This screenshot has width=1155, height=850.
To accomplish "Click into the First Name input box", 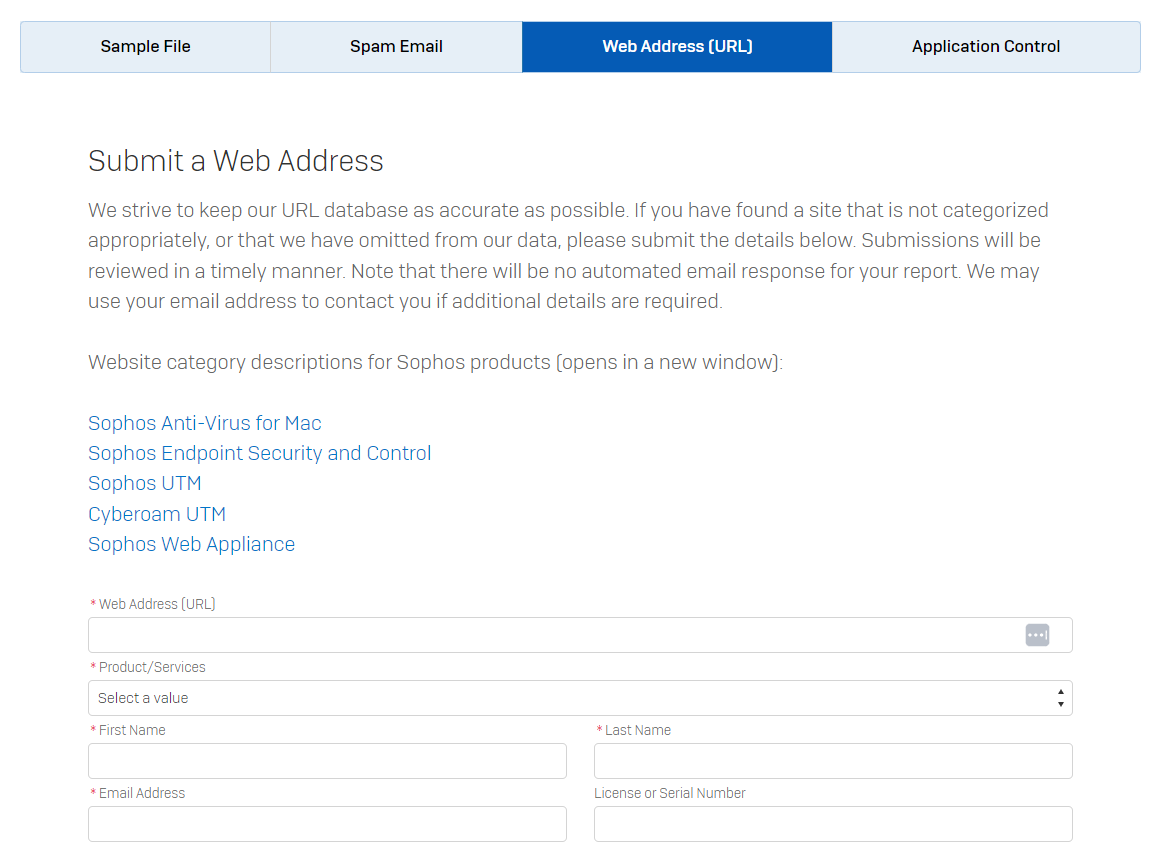I will [x=327, y=761].
